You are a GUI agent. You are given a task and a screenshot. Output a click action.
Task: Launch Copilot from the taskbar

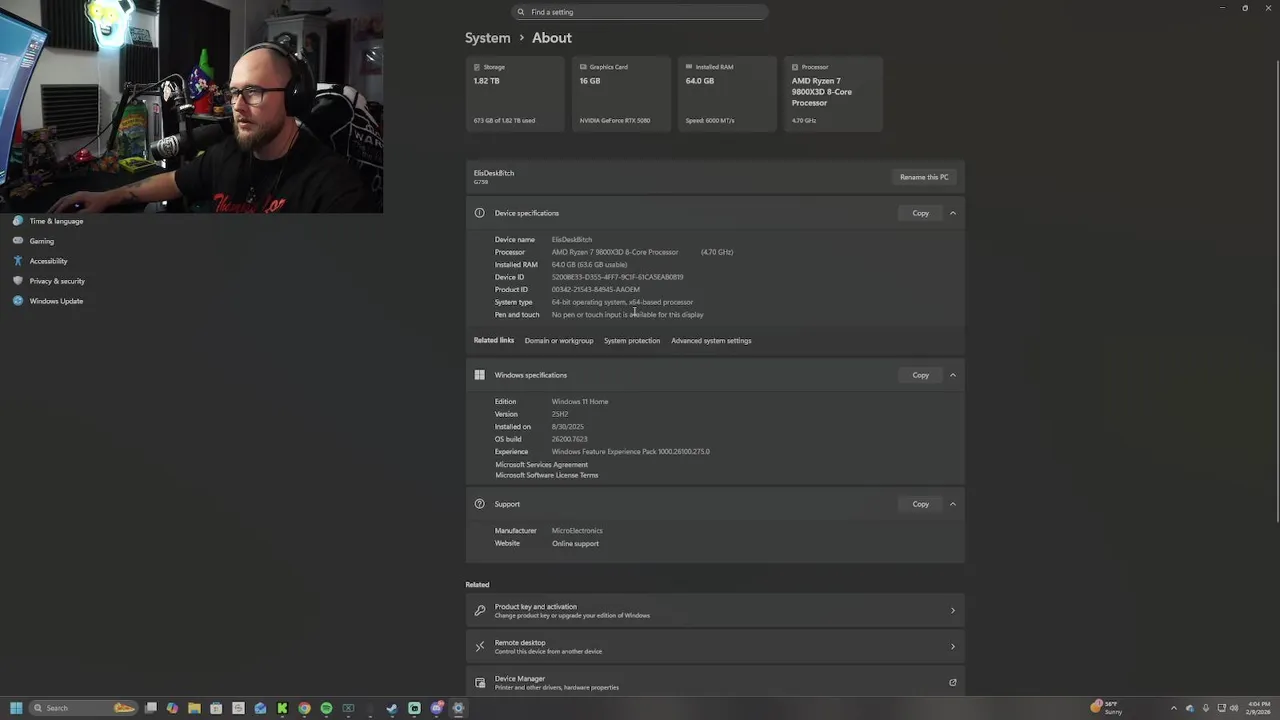pos(173,708)
